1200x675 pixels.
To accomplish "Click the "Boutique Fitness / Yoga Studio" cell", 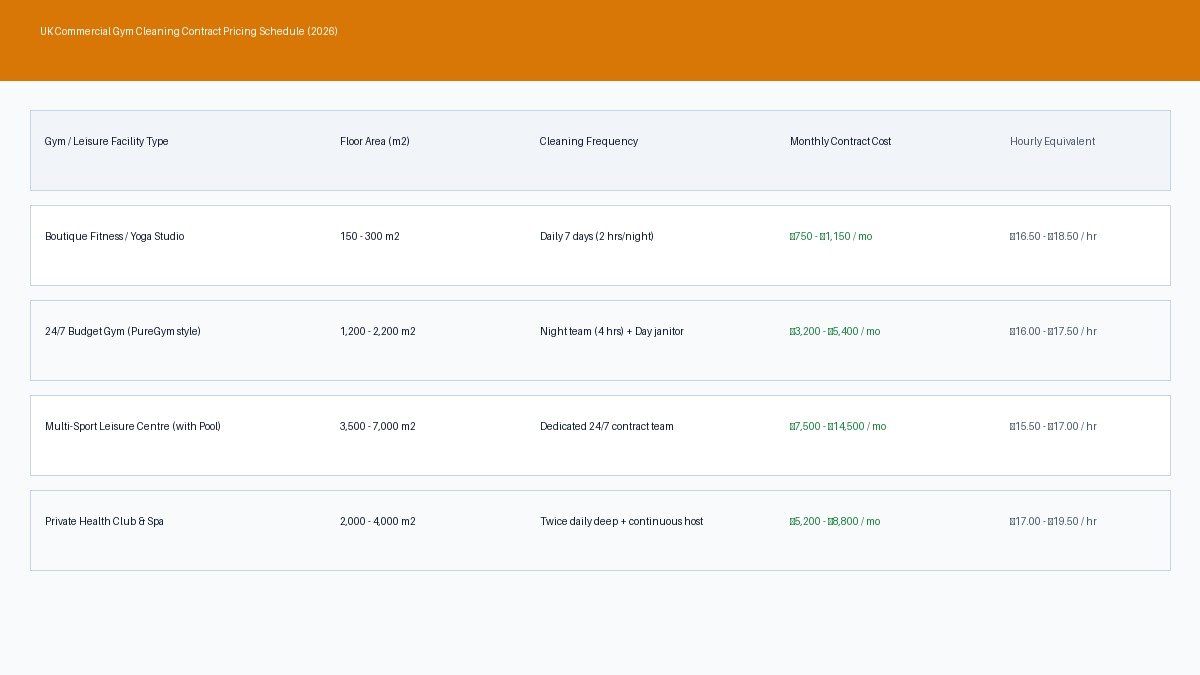I will 114,236.
